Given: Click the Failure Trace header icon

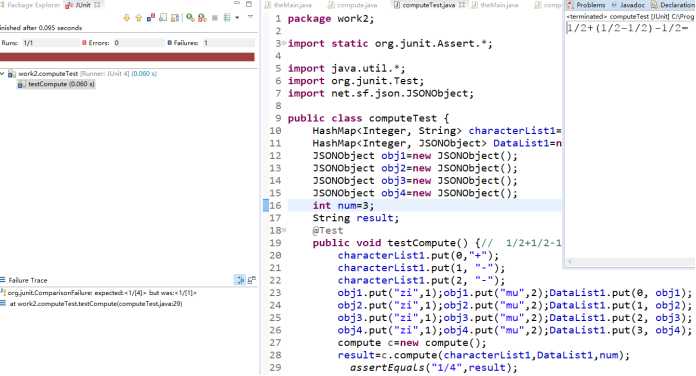Looking at the screenshot, I should [x=3, y=280].
